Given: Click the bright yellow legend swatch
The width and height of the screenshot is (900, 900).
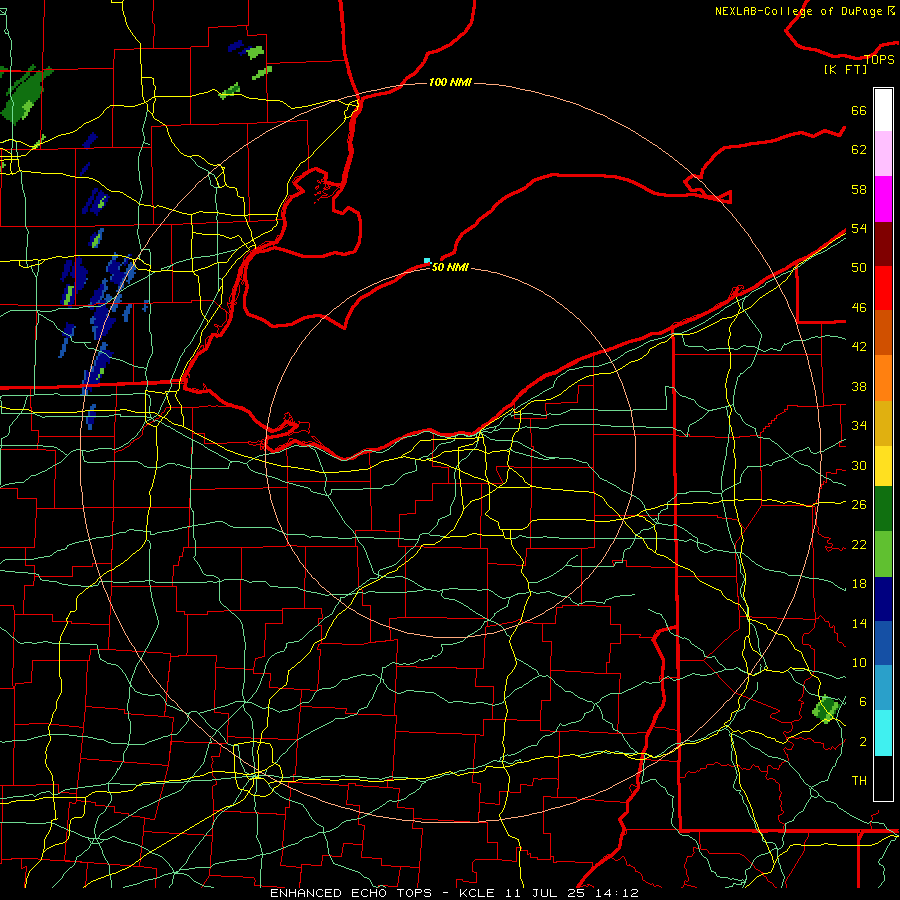Looking at the screenshot, I should [x=883, y=465].
